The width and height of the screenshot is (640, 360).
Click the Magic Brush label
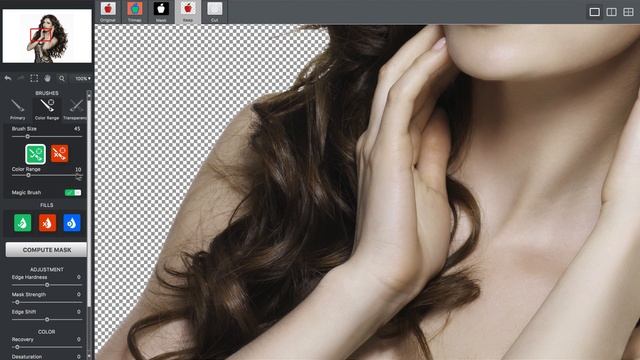pos(26,192)
